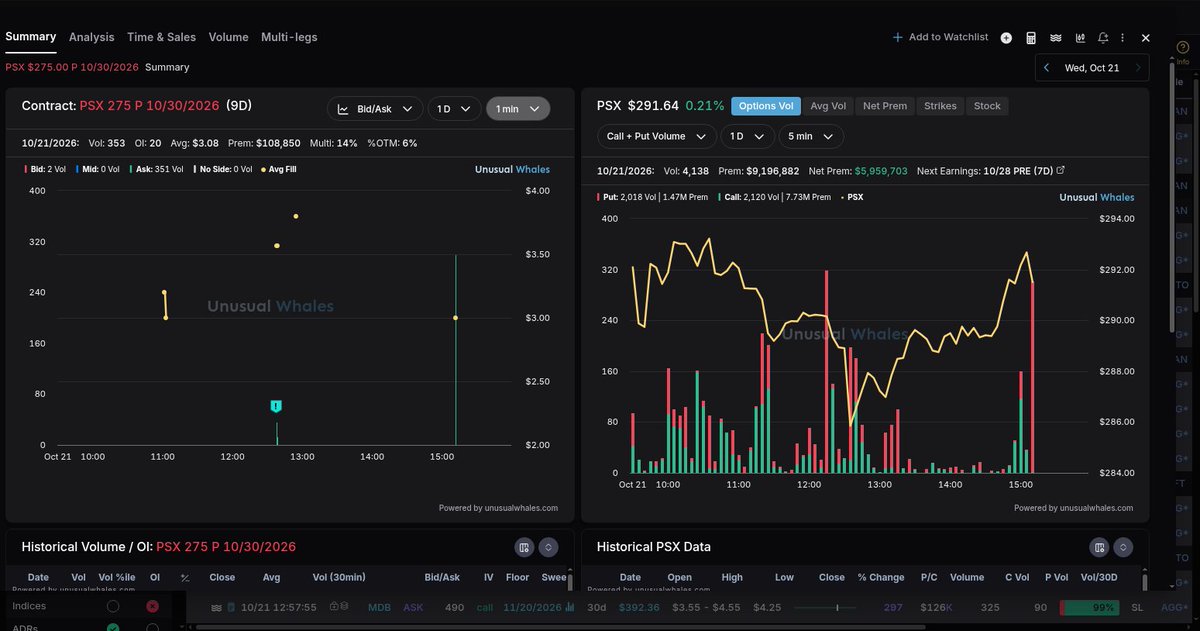1200x631 pixels.
Task: Sort by the Vol %ile column
Action: pyautogui.click(x=116, y=577)
